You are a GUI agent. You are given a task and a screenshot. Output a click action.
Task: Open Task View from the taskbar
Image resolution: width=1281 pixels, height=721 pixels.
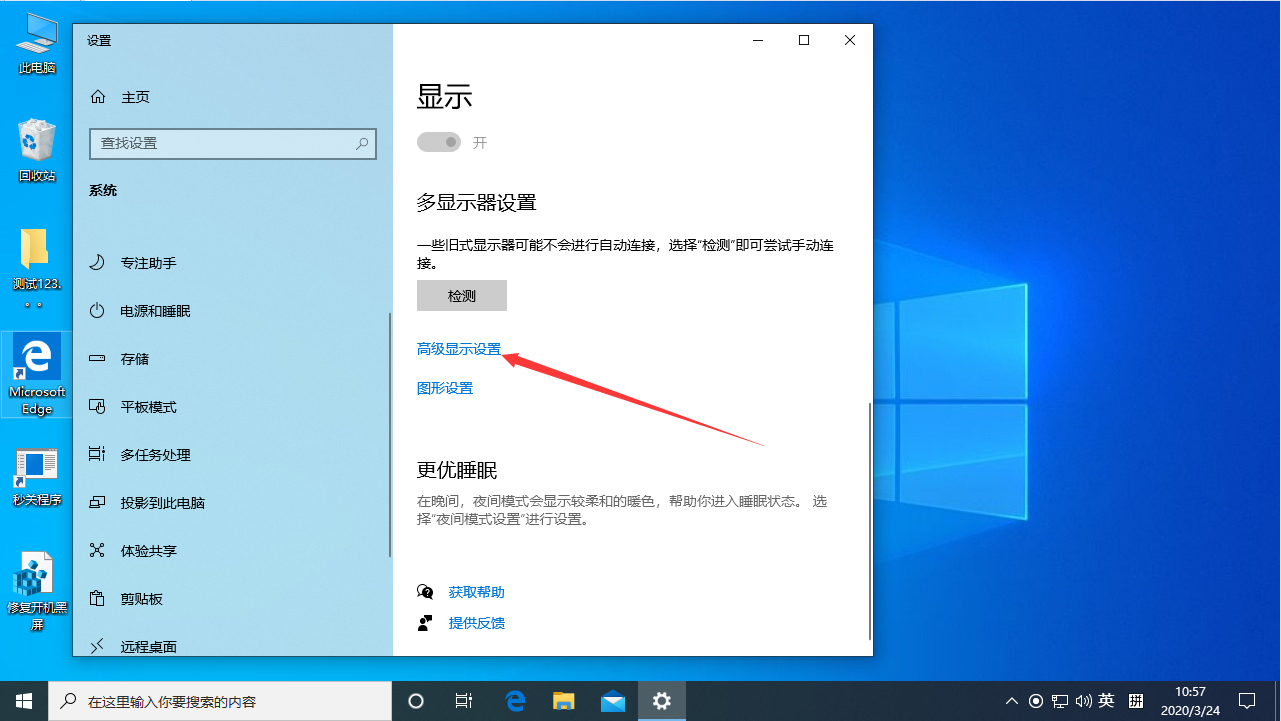pos(463,700)
